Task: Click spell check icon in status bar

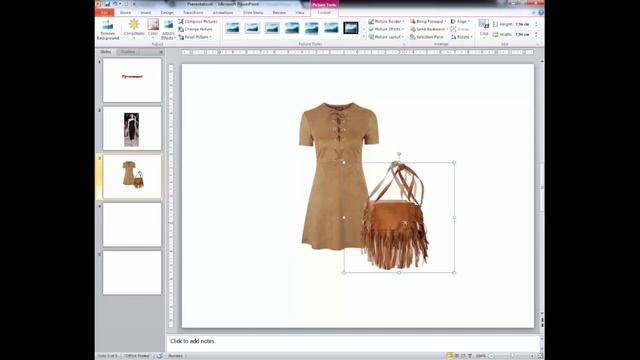Action: point(160,356)
